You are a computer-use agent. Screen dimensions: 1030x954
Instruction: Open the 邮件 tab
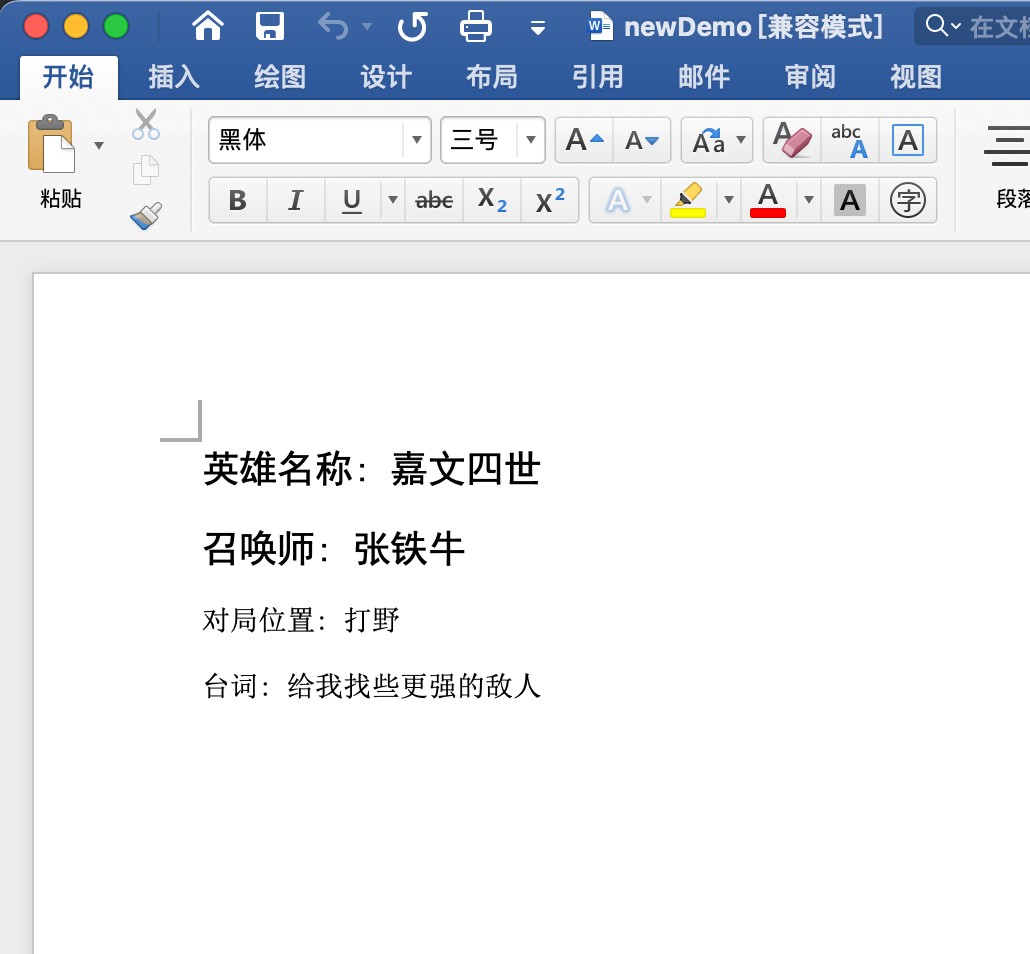point(704,77)
